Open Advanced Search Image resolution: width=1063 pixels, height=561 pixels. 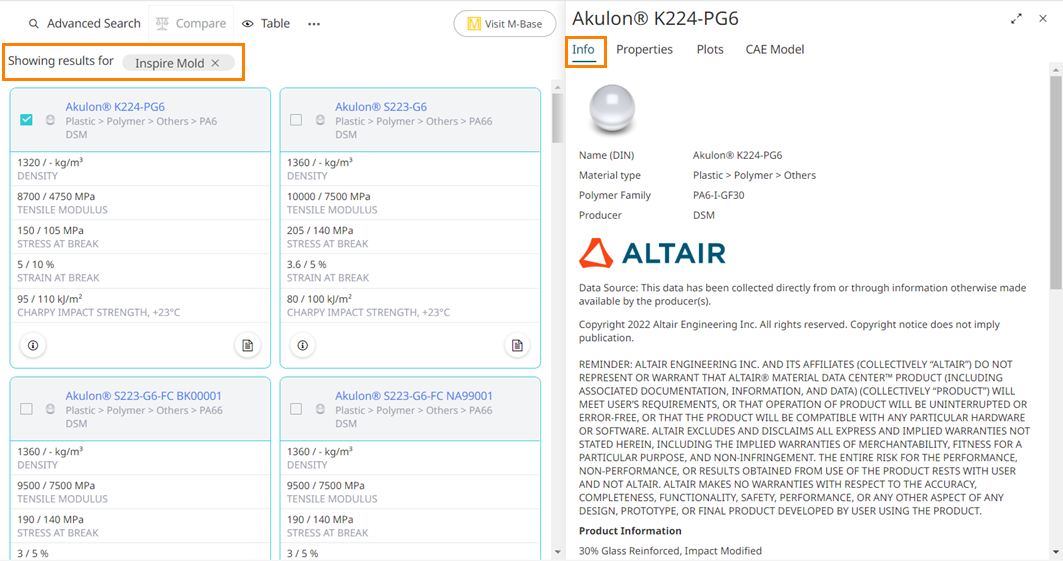pos(84,23)
